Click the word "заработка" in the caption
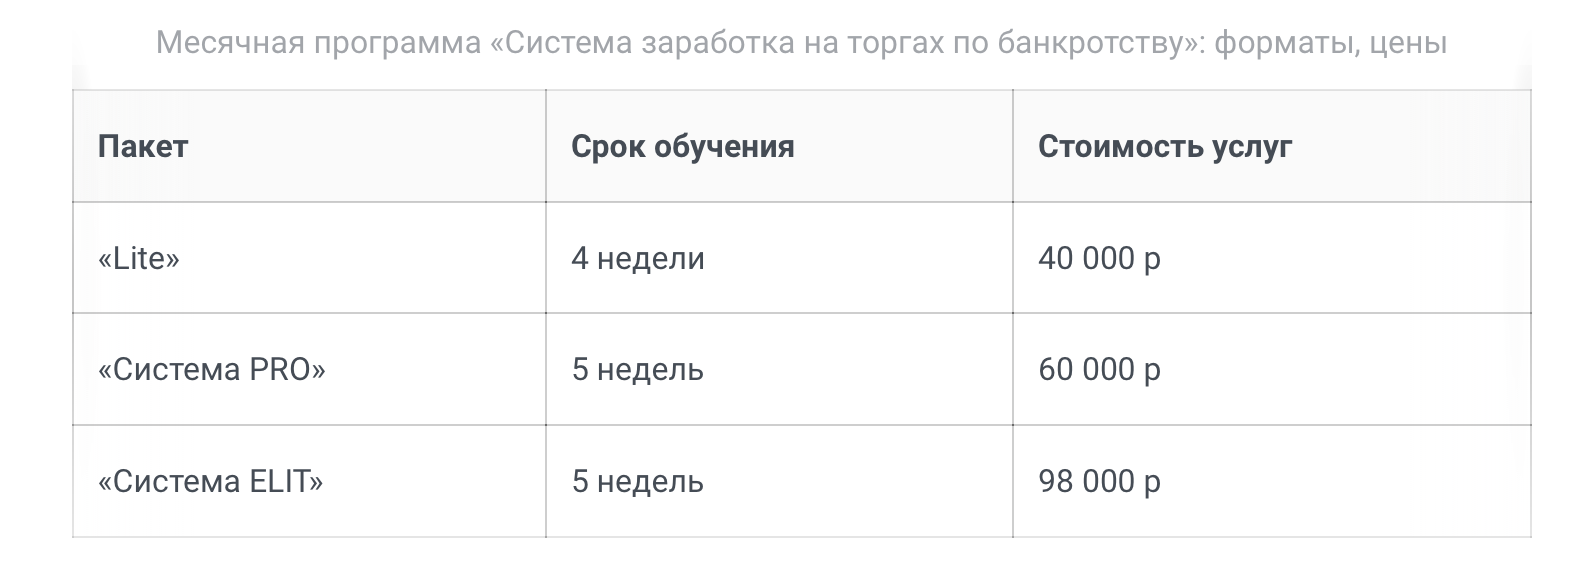This screenshot has width=1590, height=576. (x=720, y=43)
